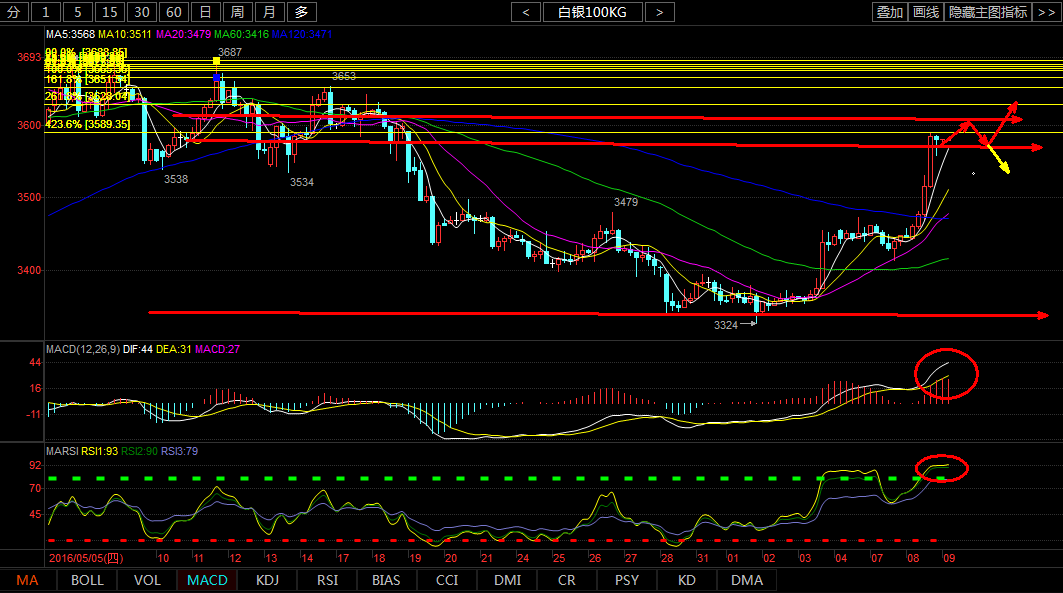The image size is (1063, 593).
Task: Toggle 隐藏主图指标 to hide main indicators
Action: pos(988,12)
